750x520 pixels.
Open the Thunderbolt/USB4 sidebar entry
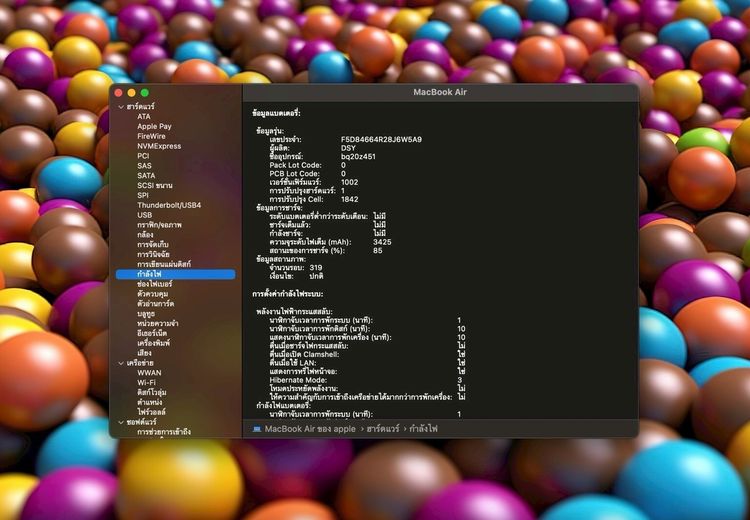tap(169, 205)
